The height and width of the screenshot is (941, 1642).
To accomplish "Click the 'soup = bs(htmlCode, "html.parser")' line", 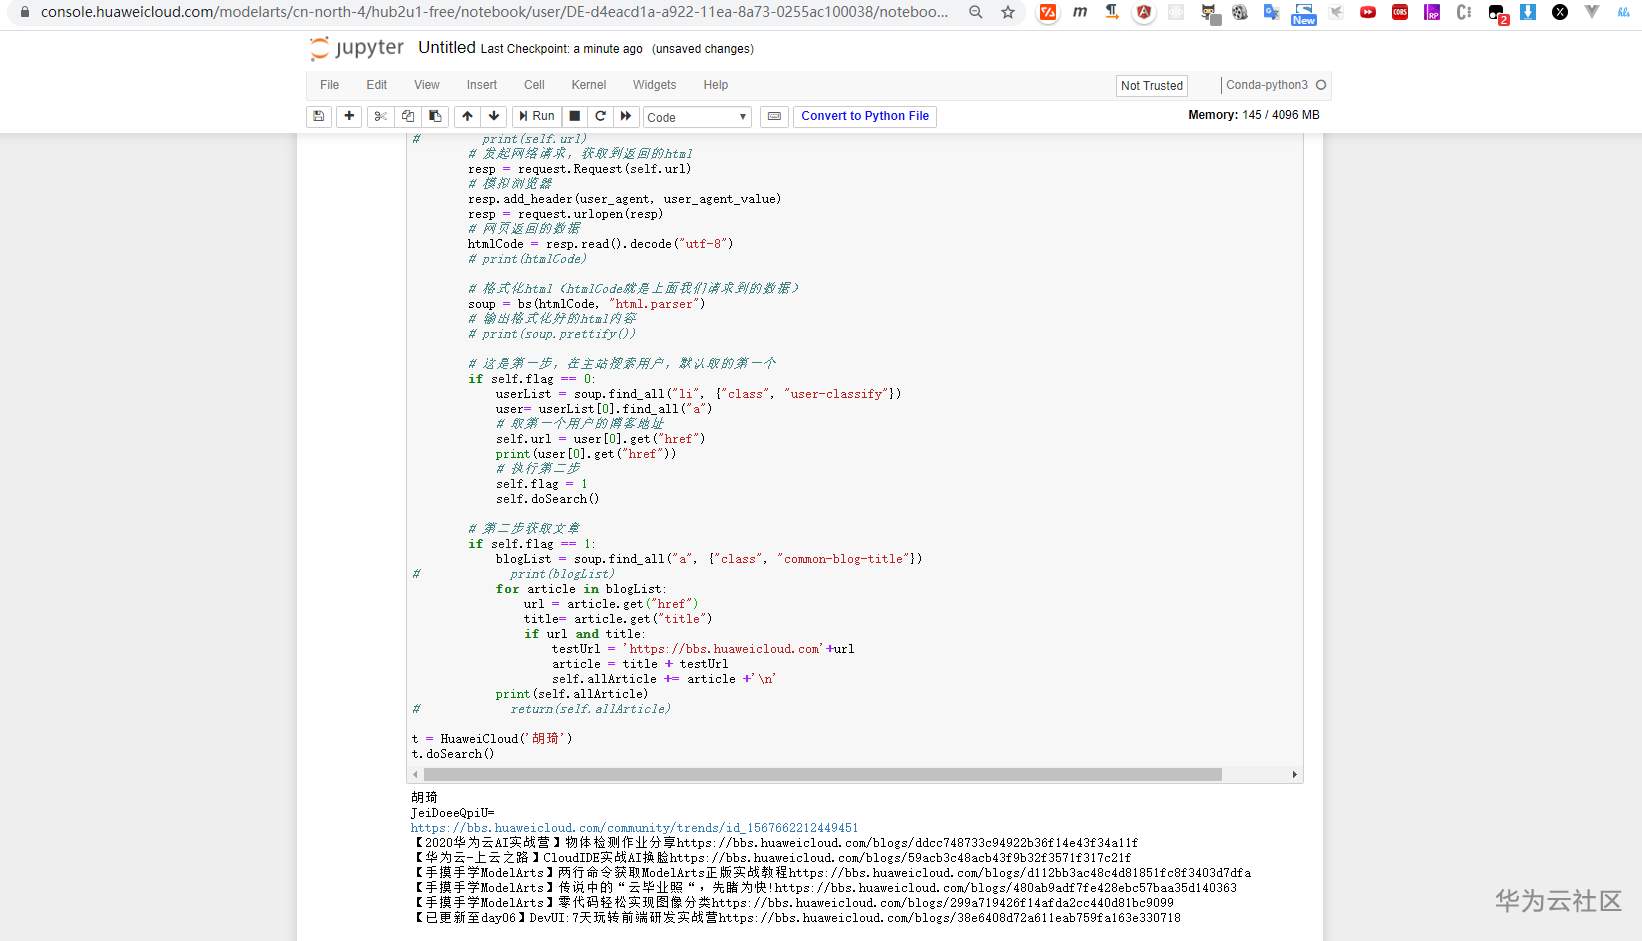I will (x=586, y=304).
